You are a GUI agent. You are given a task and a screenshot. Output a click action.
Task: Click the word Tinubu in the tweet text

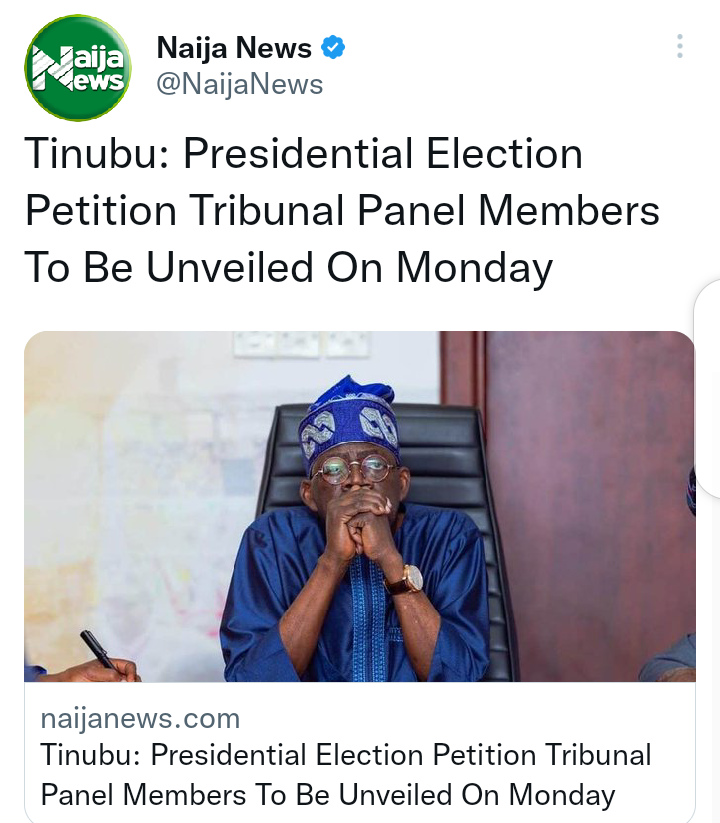tap(97, 154)
